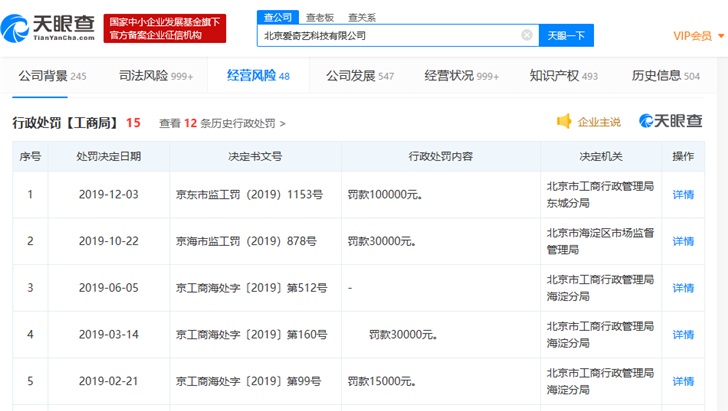The image size is (728, 411).
Task: Click the 行政处罚内容 column header
Action: 441,157
